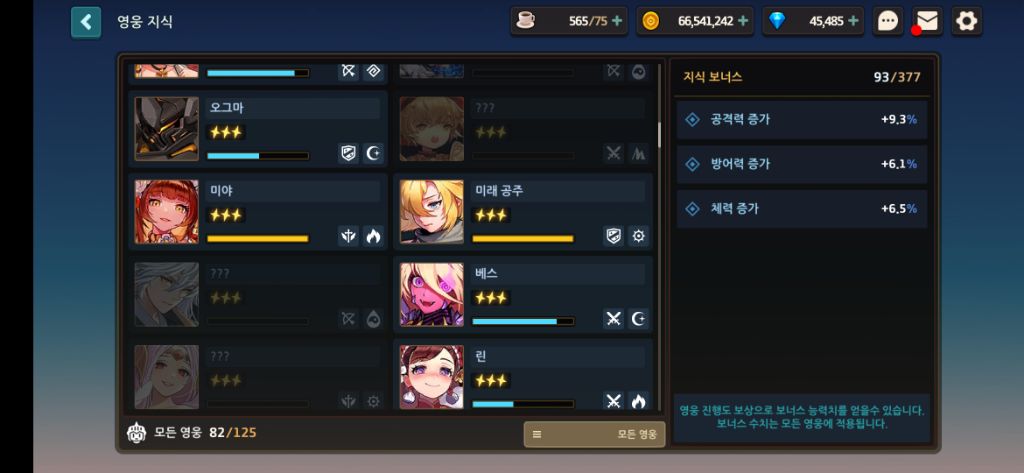Open the 모든 영웅 filter dropdown
The image size is (1024, 473).
[594, 434]
